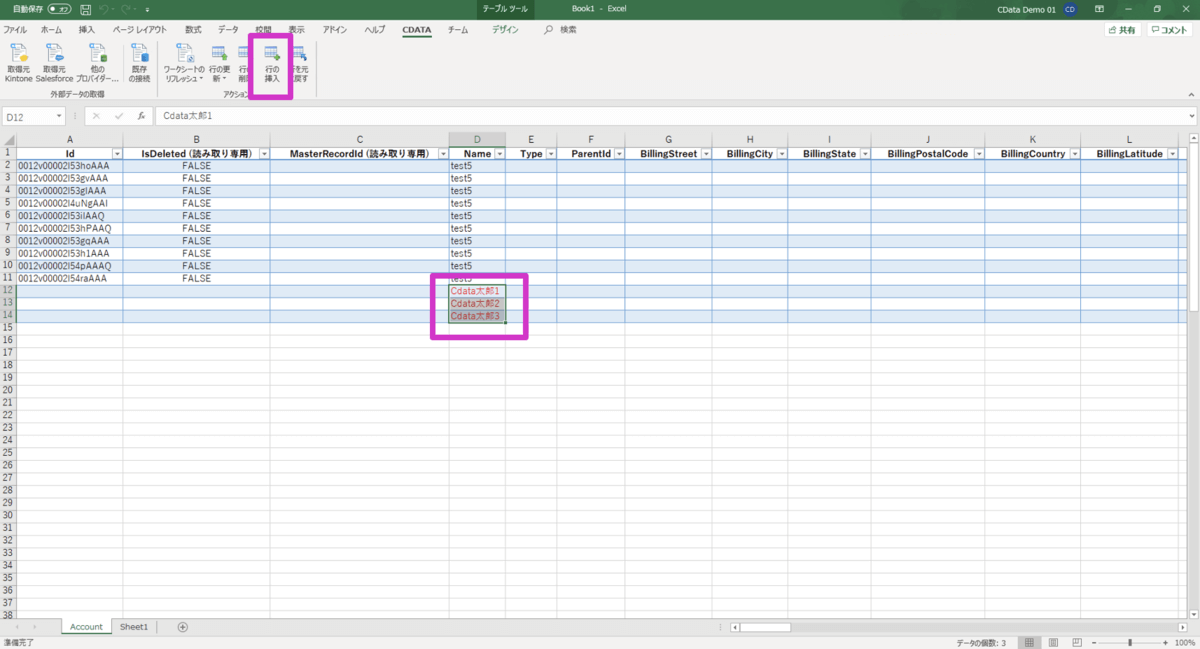Click 行の挿入 insert rows button
The image size is (1200, 649).
[272, 63]
